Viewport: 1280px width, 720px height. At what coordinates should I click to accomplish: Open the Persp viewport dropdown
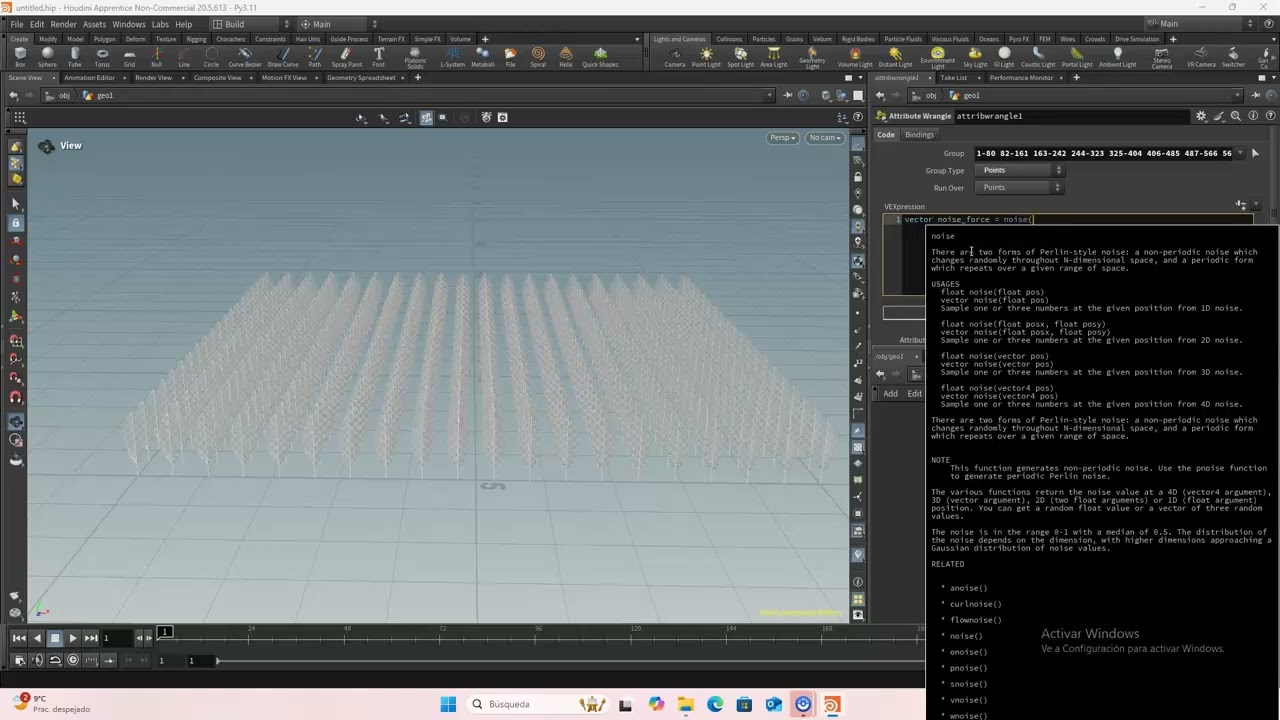pos(782,137)
